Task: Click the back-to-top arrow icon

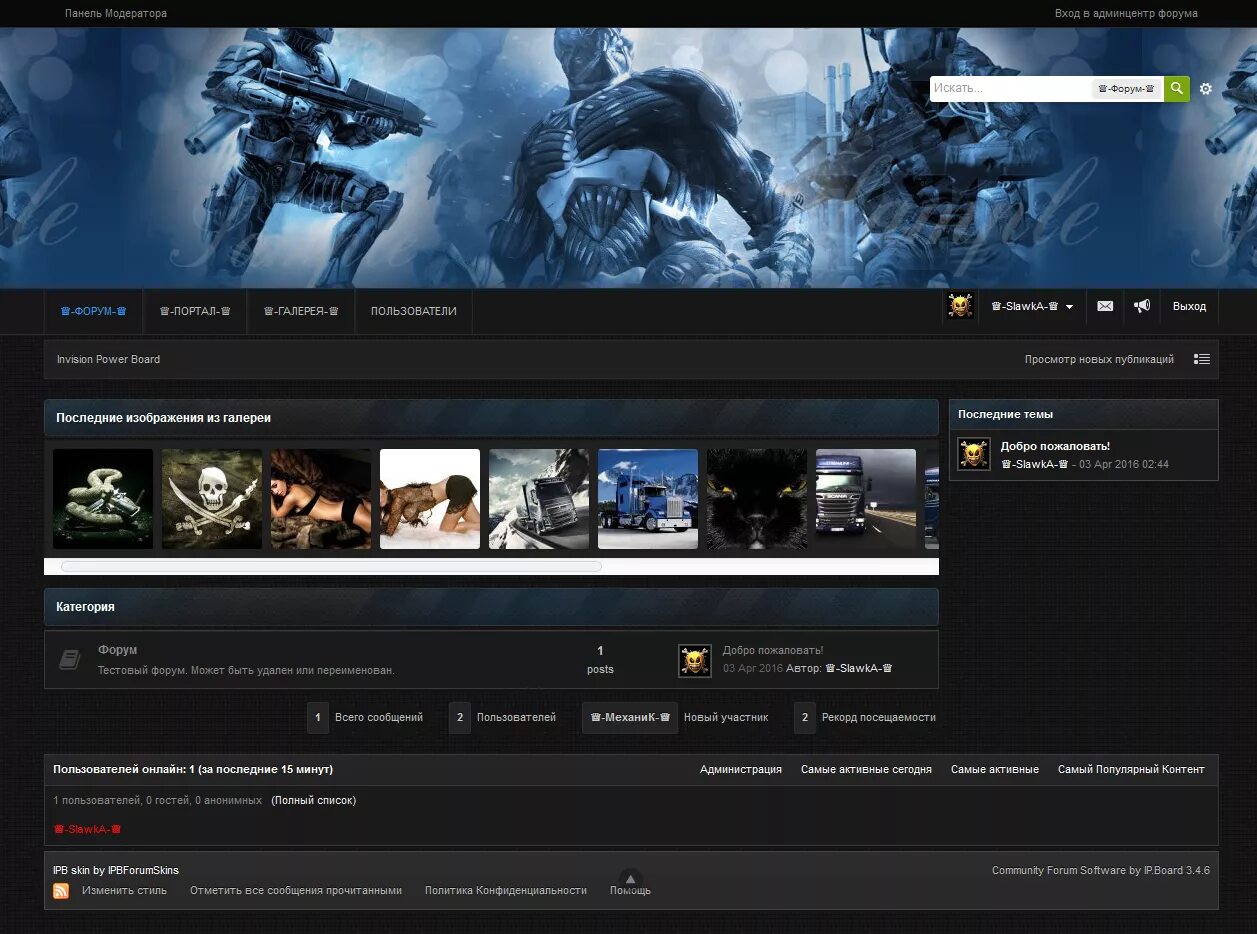Action: click(x=630, y=879)
